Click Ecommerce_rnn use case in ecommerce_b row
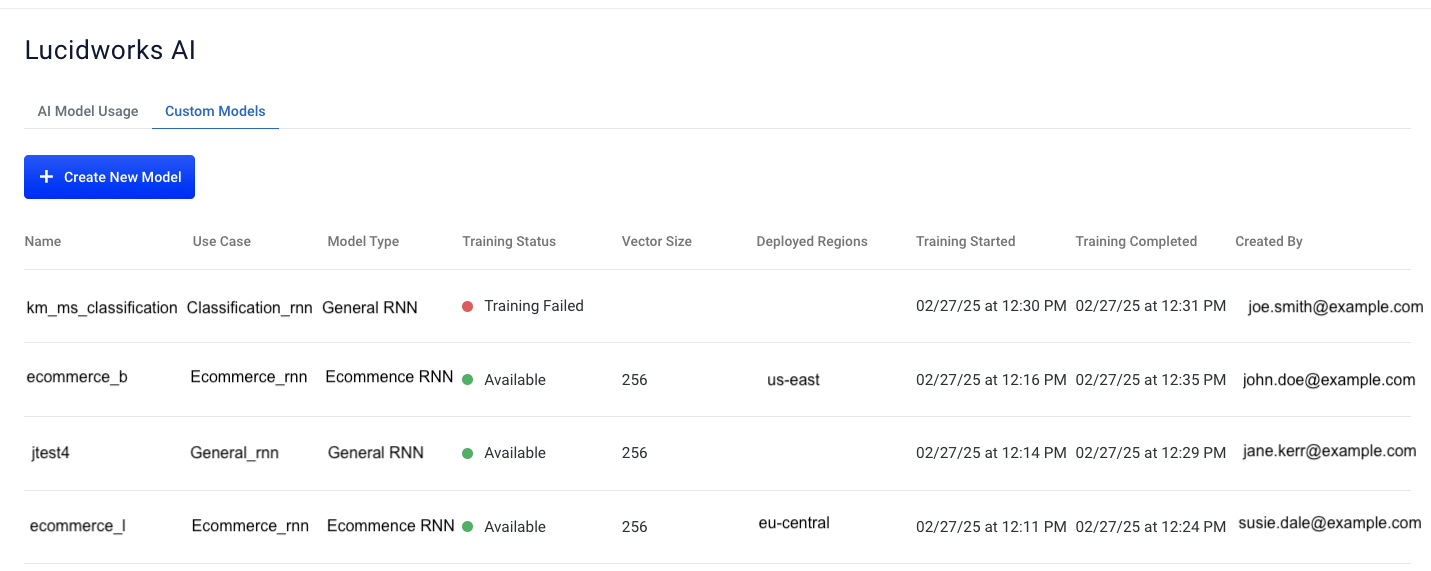The width and height of the screenshot is (1431, 571). [249, 377]
